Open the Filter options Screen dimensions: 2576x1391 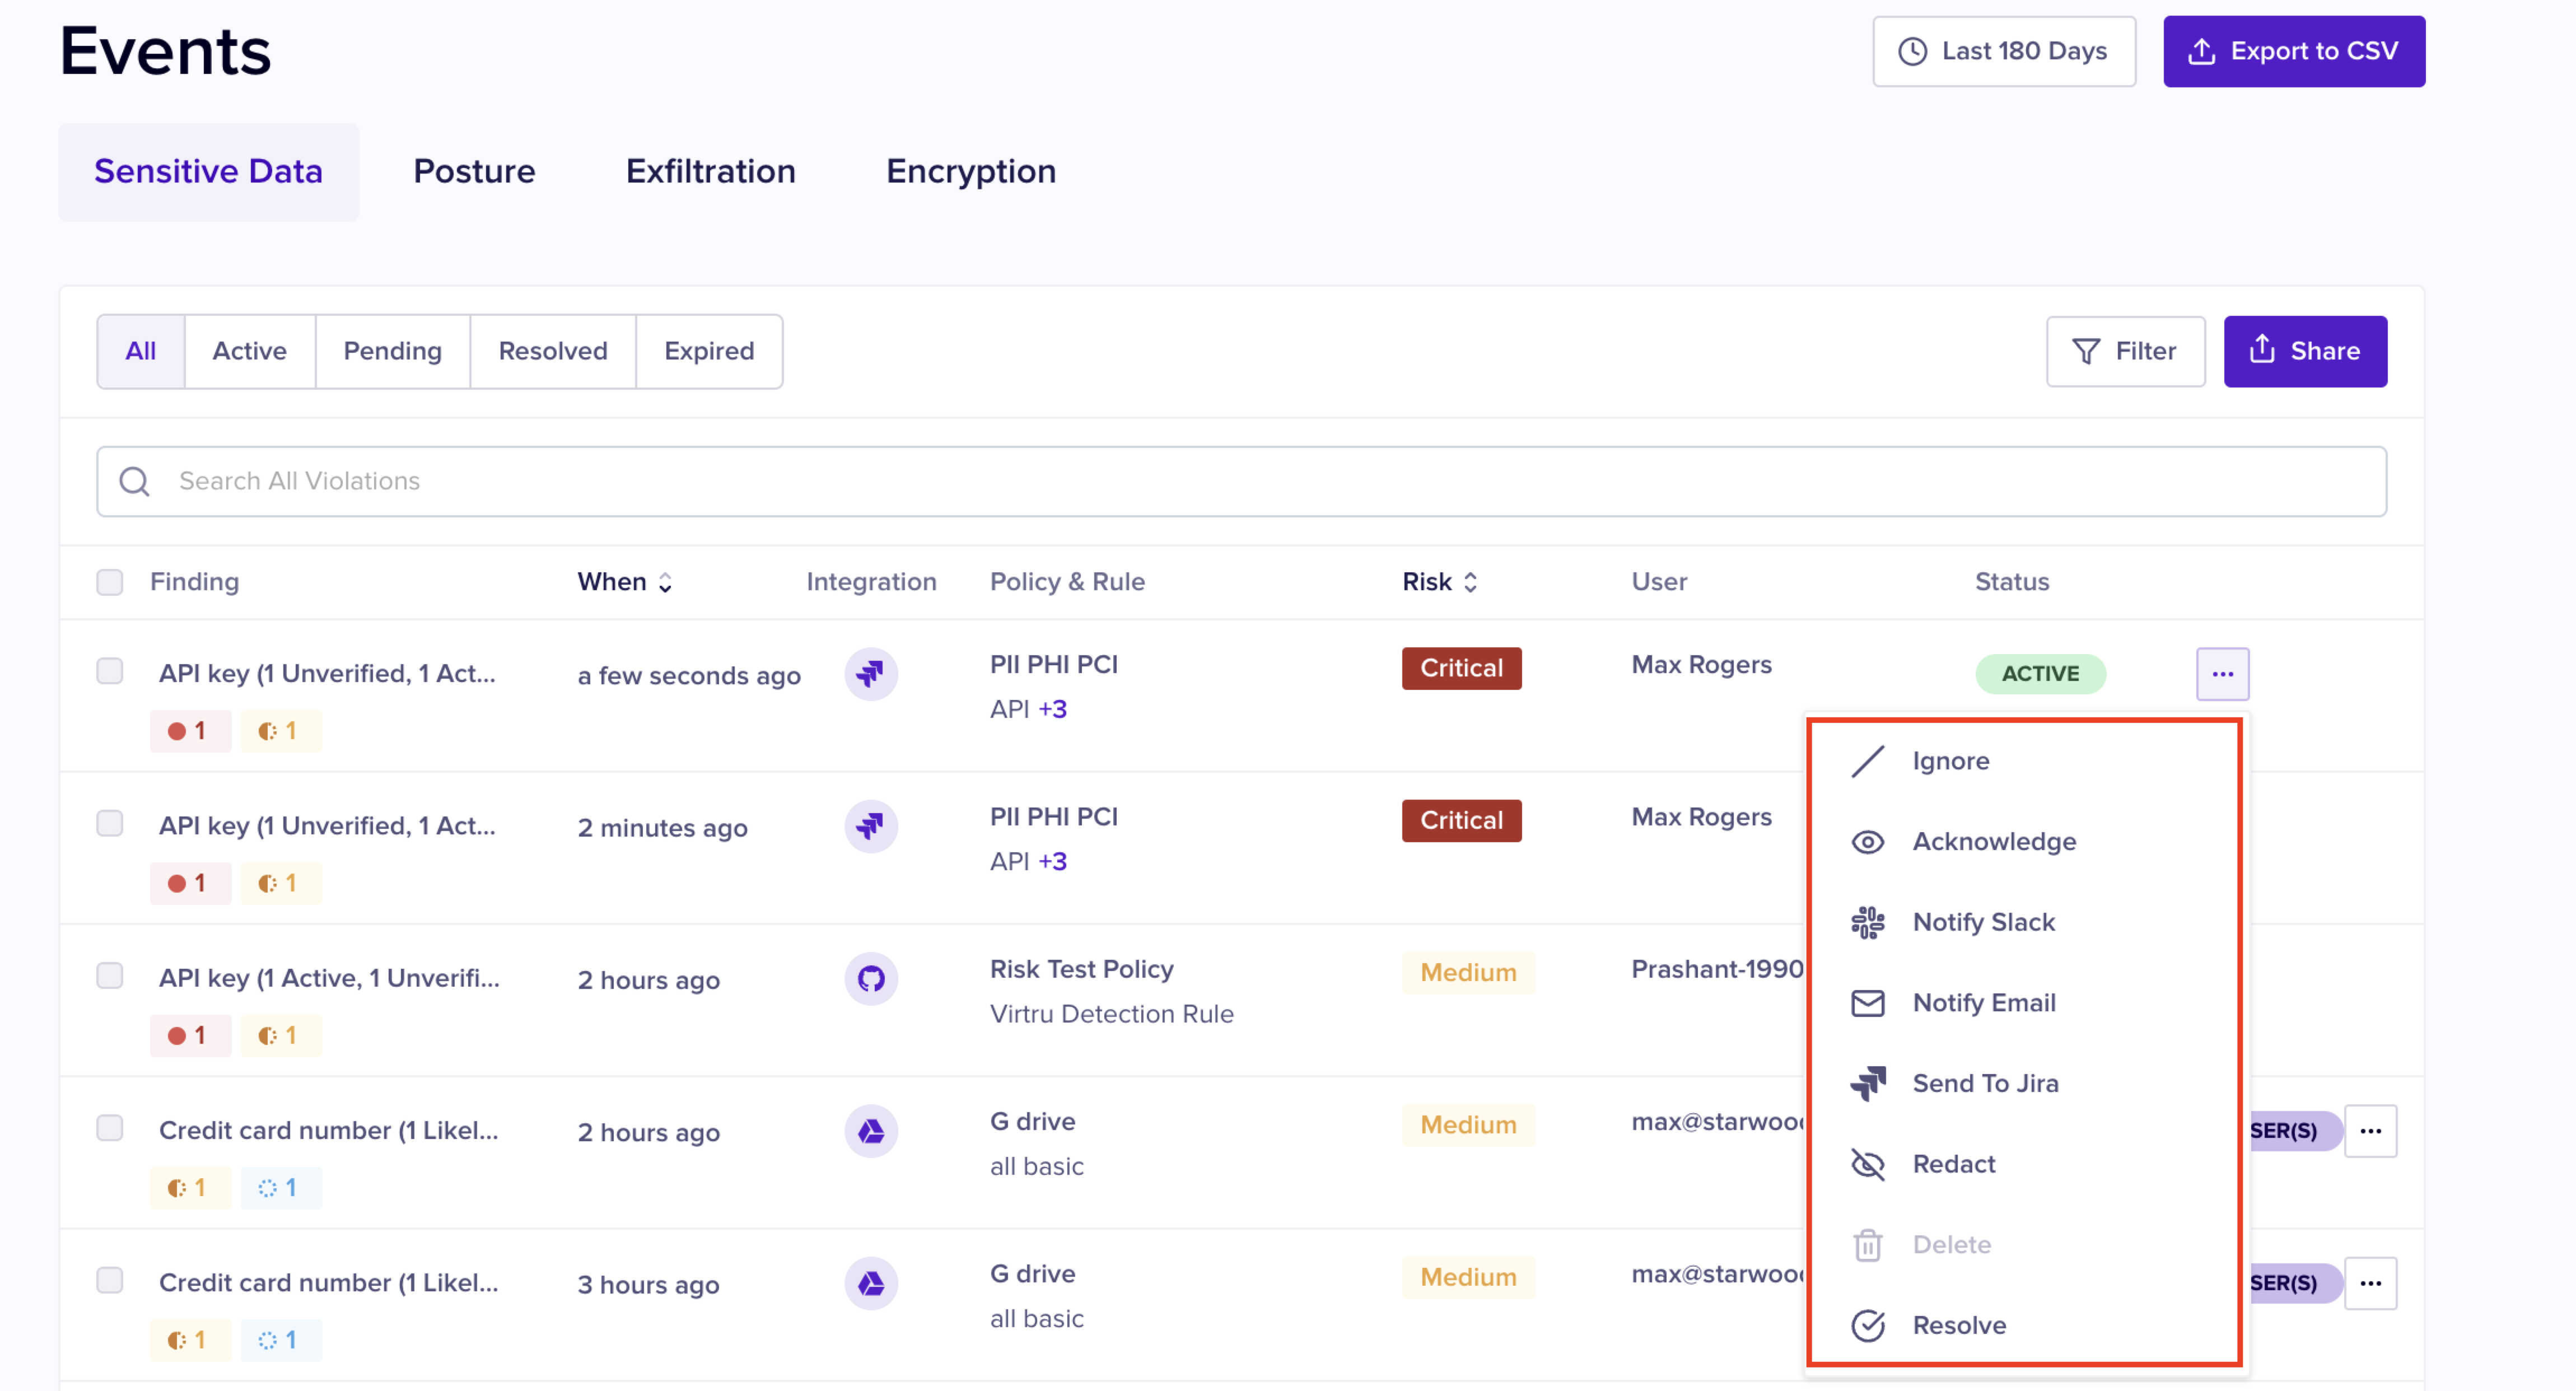pyautogui.click(x=2124, y=351)
